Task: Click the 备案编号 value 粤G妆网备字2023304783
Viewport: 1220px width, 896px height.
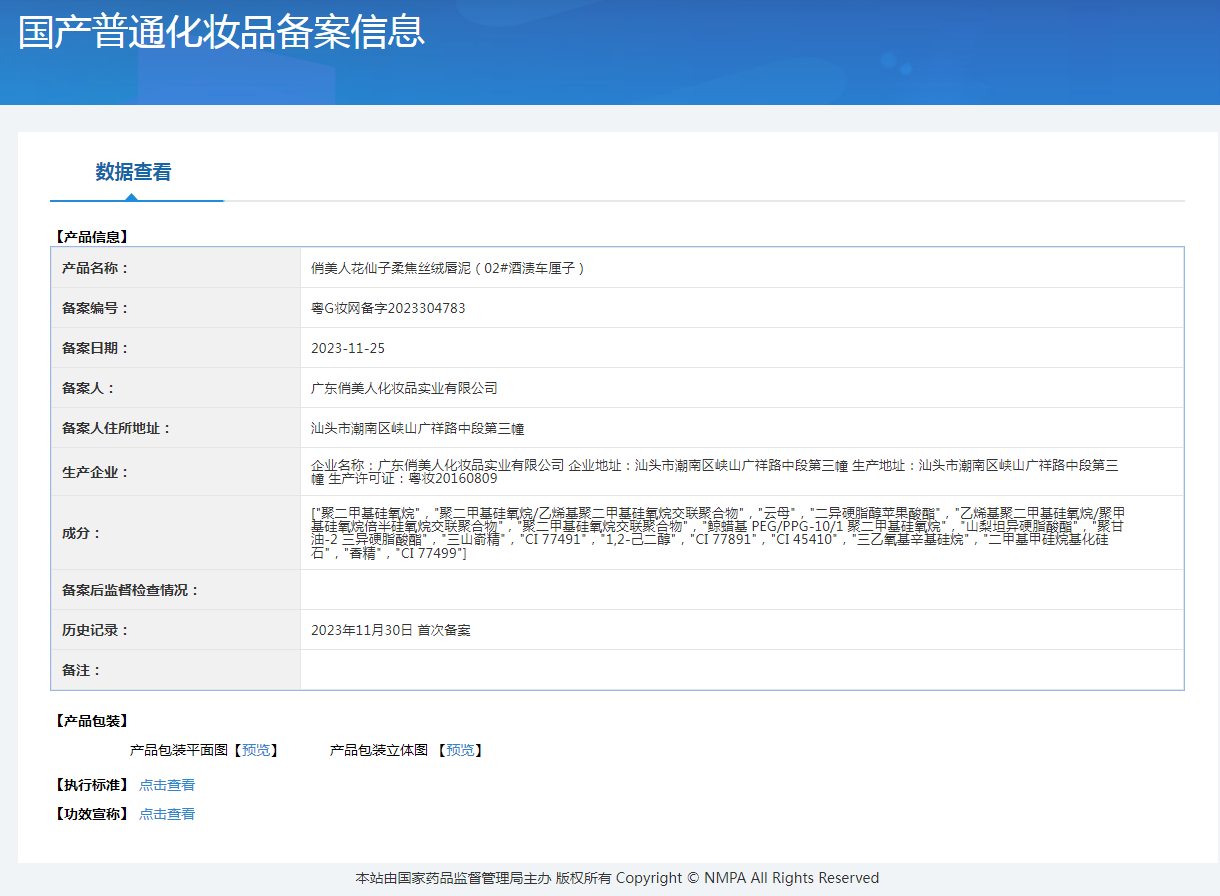Action: (388, 308)
